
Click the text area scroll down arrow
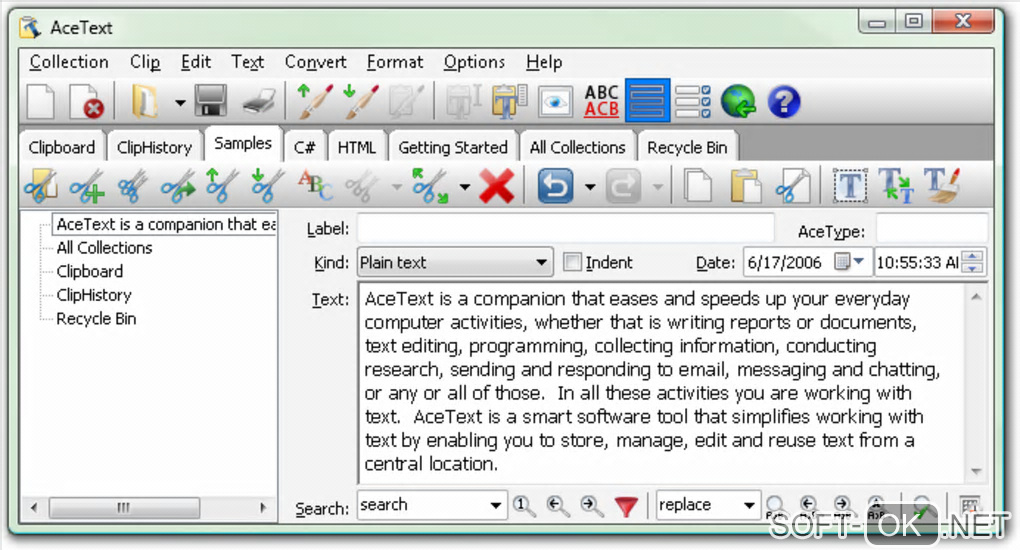pos(976,471)
